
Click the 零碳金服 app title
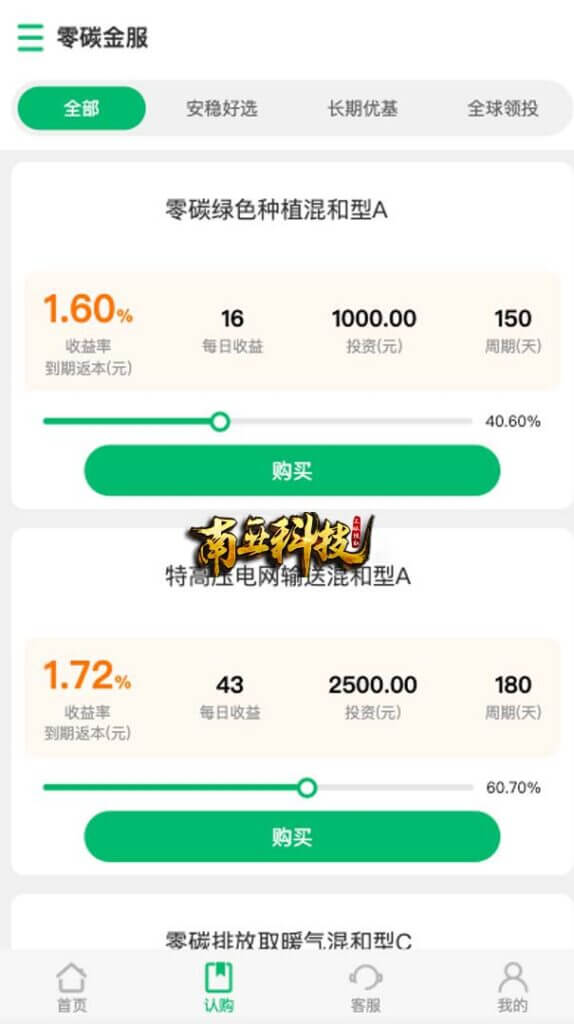[102, 37]
